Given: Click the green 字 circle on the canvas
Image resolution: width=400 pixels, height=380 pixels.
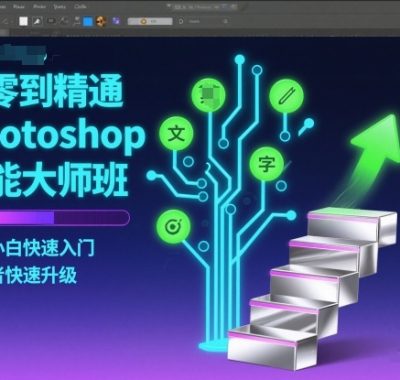Looking at the screenshot, I should (267, 164).
